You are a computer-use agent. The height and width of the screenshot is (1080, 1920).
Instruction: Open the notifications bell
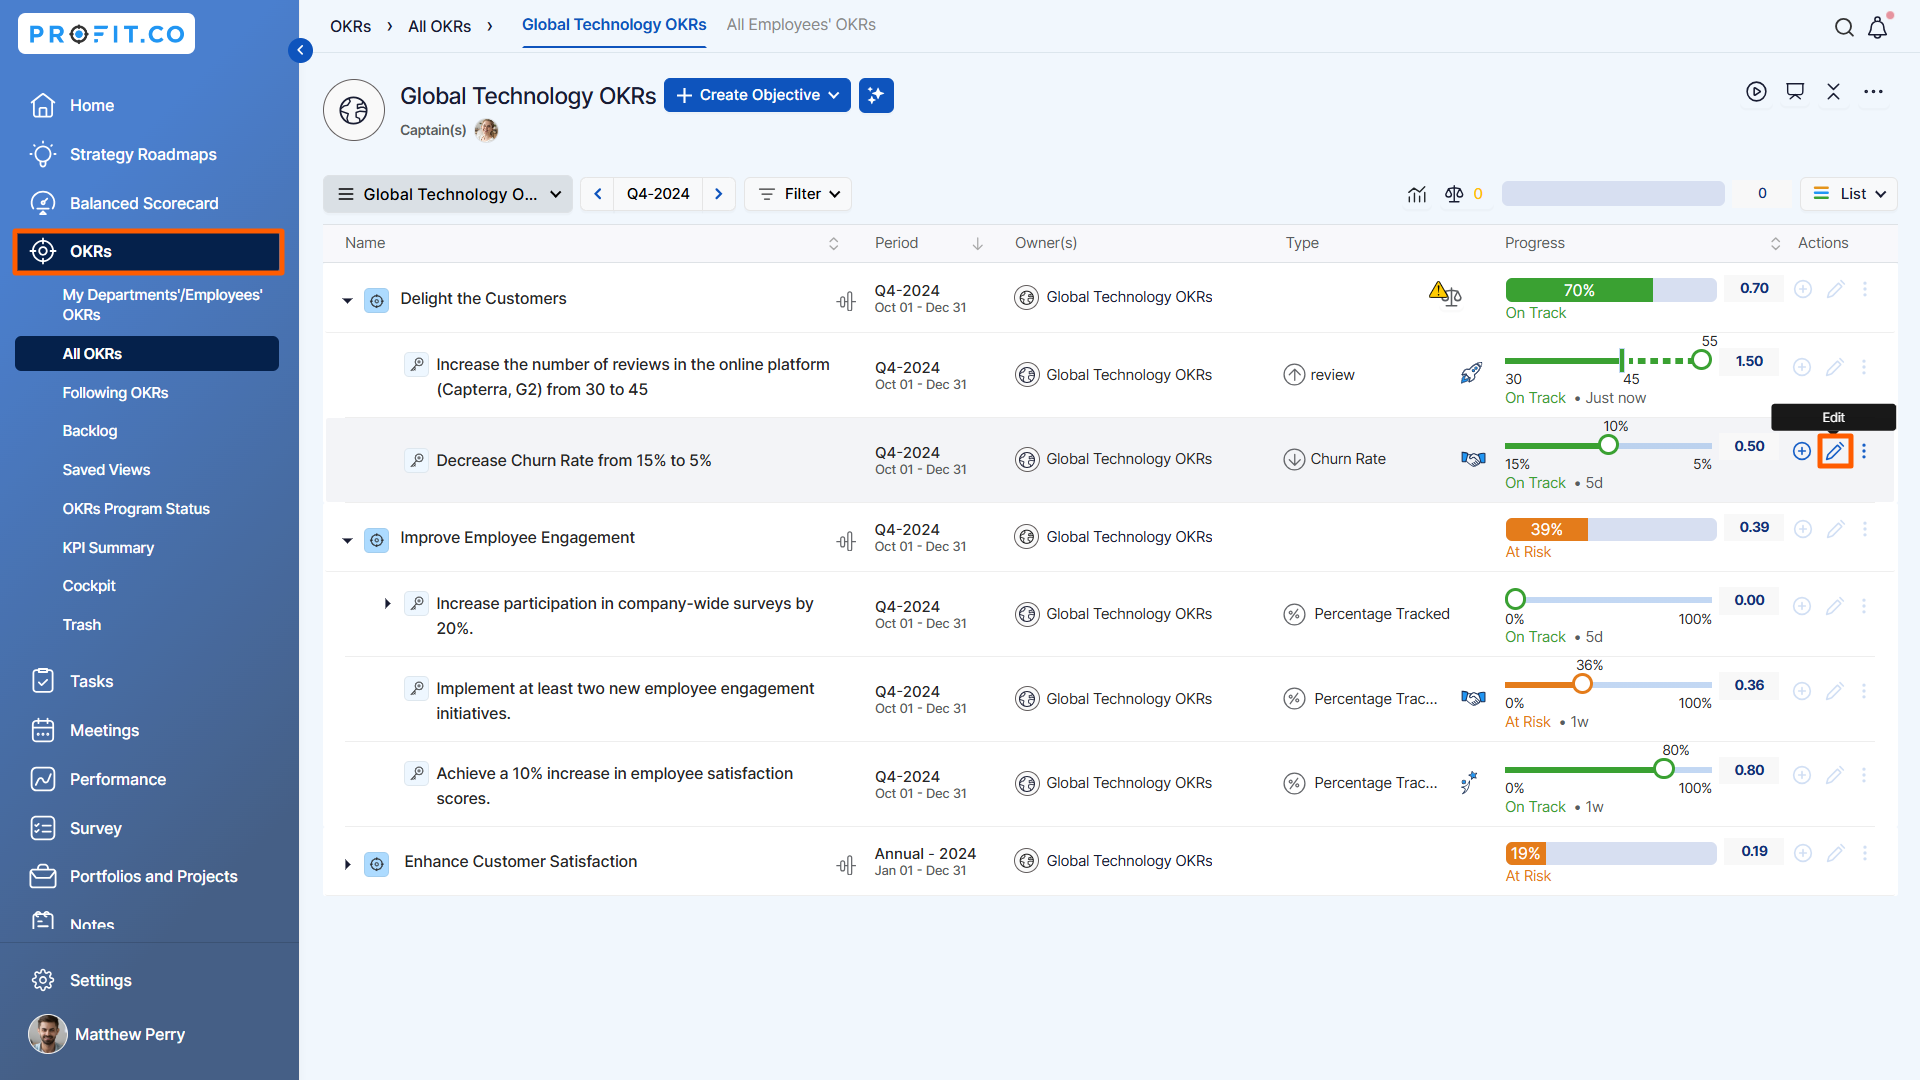tap(1878, 28)
